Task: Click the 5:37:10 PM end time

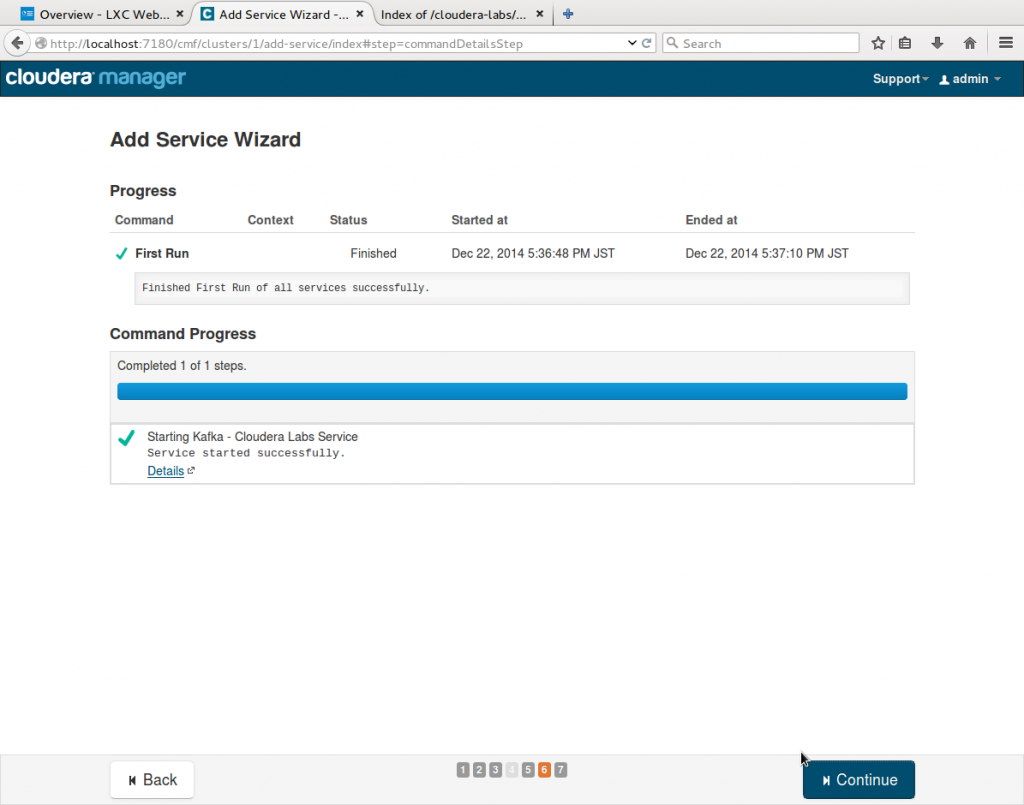Action: pos(767,253)
